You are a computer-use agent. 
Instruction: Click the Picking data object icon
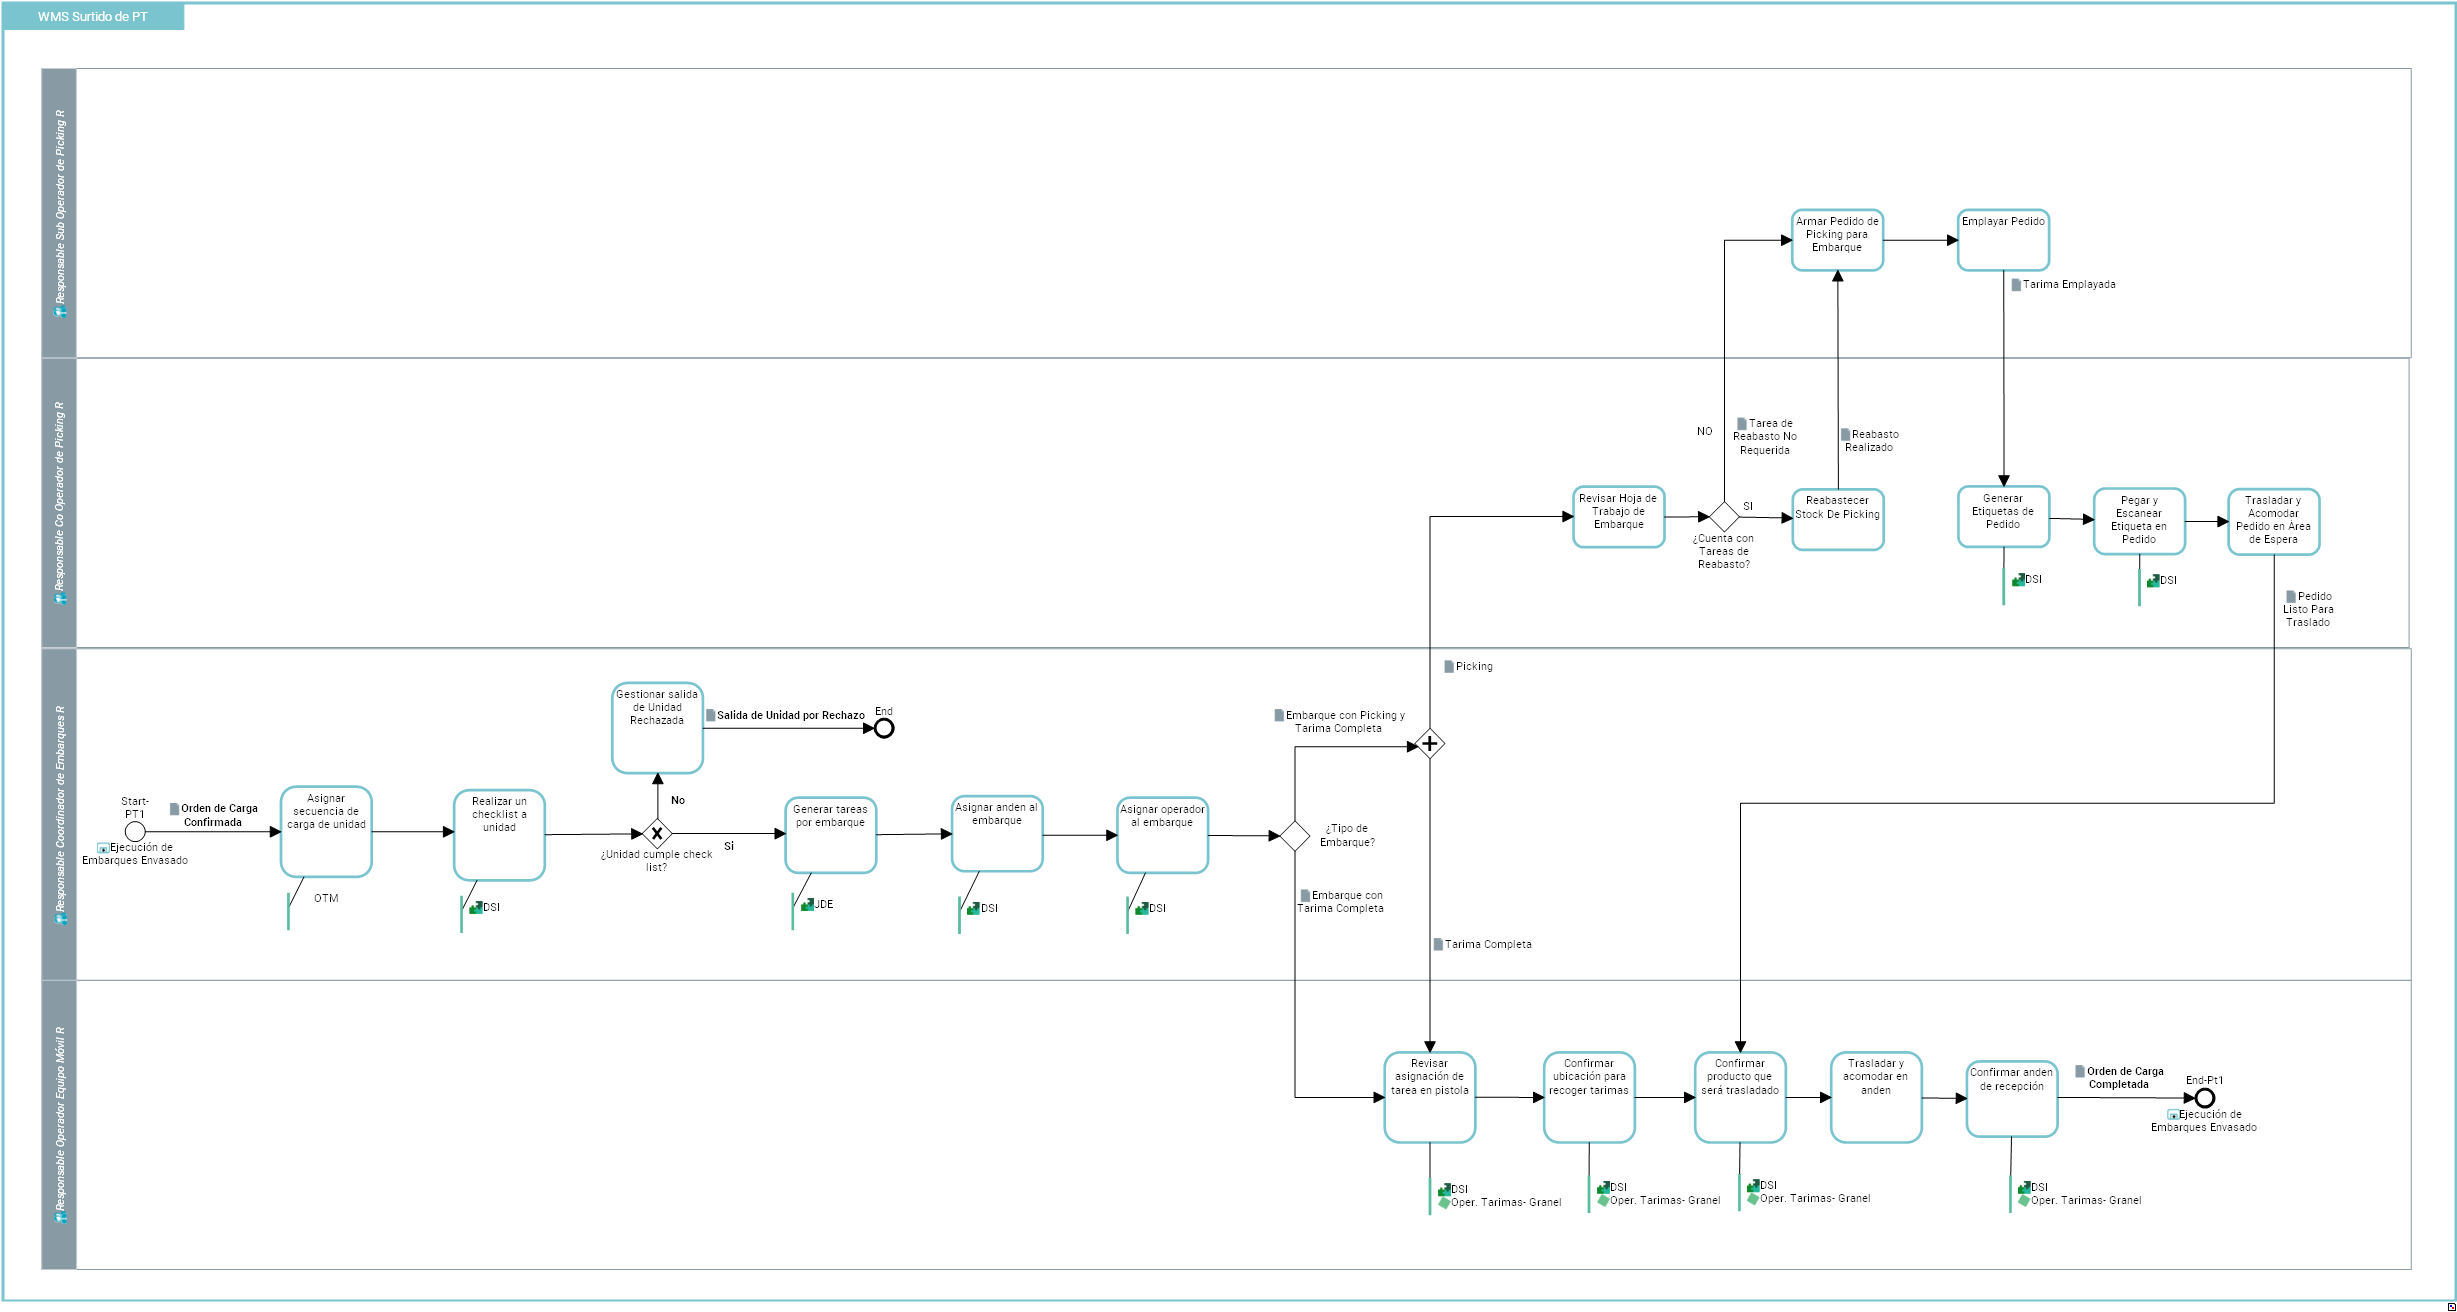(x=1449, y=666)
